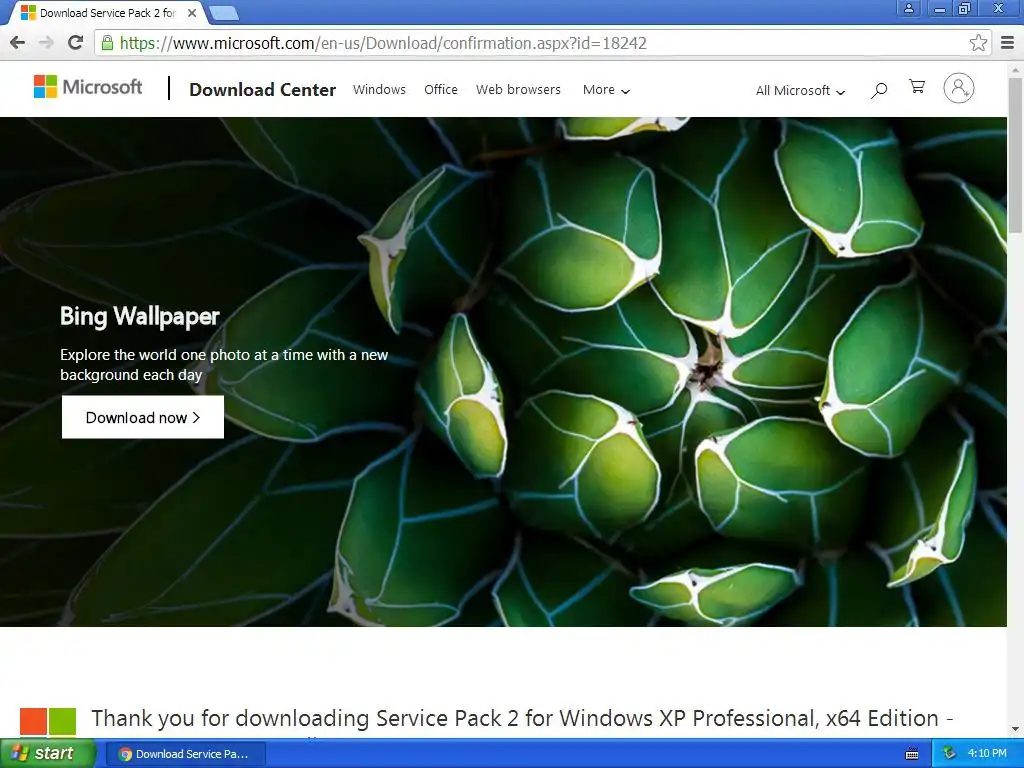The image size is (1024, 768).
Task: Select the Download Service Pack 2 browser tab
Action: coord(108,13)
